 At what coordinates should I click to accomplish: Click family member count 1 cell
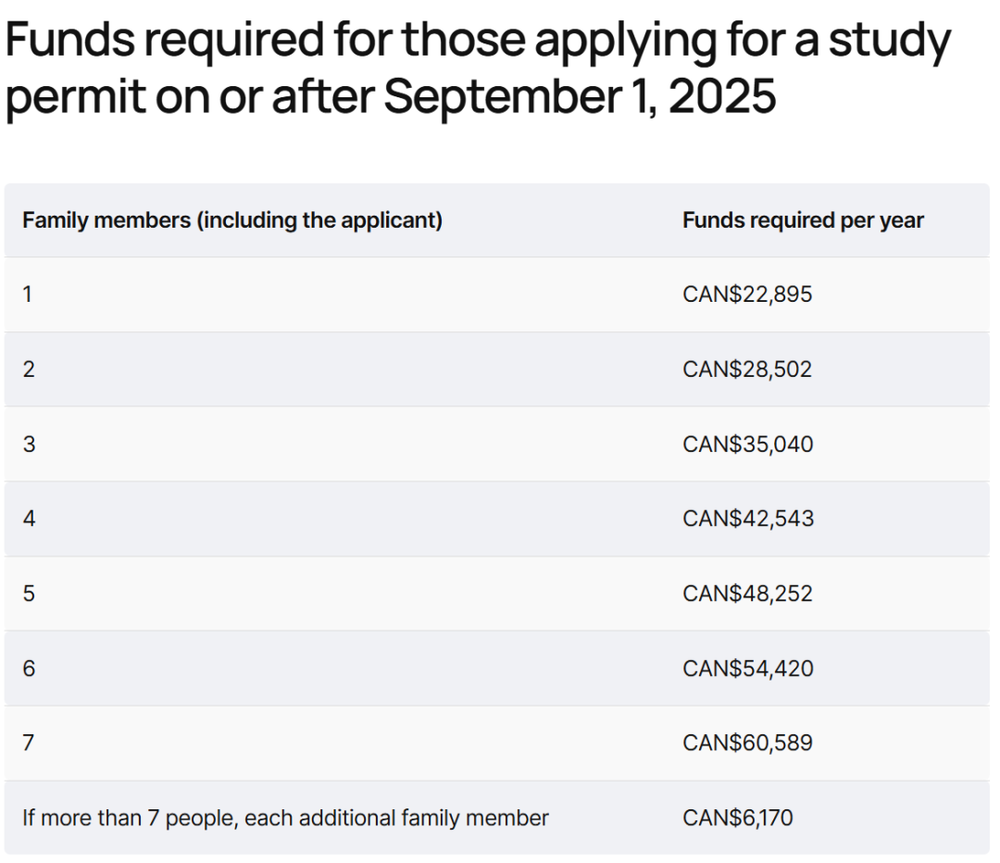coord(29,295)
